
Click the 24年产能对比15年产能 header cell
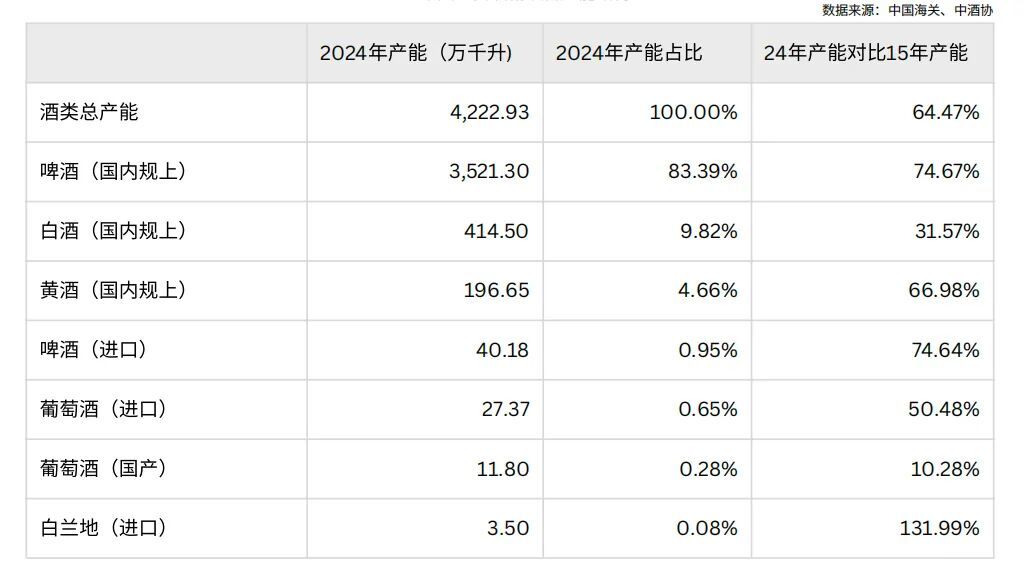click(866, 53)
